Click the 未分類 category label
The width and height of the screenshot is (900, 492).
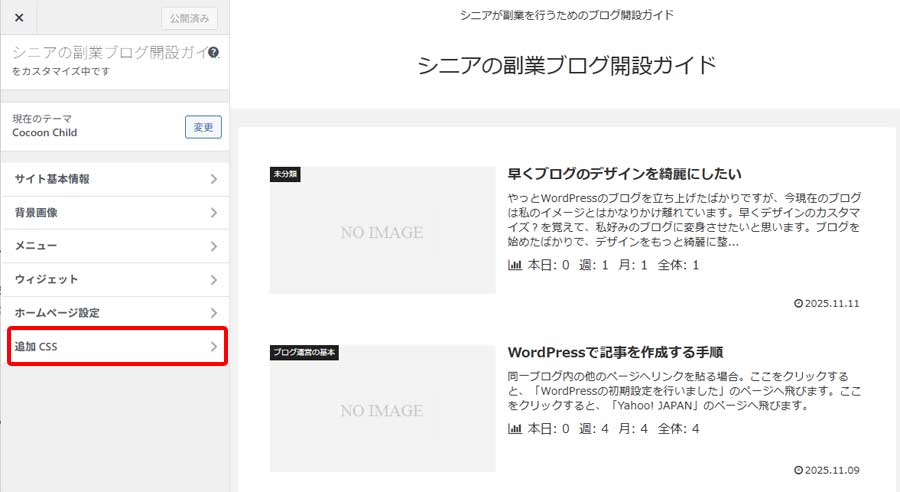[x=285, y=174]
